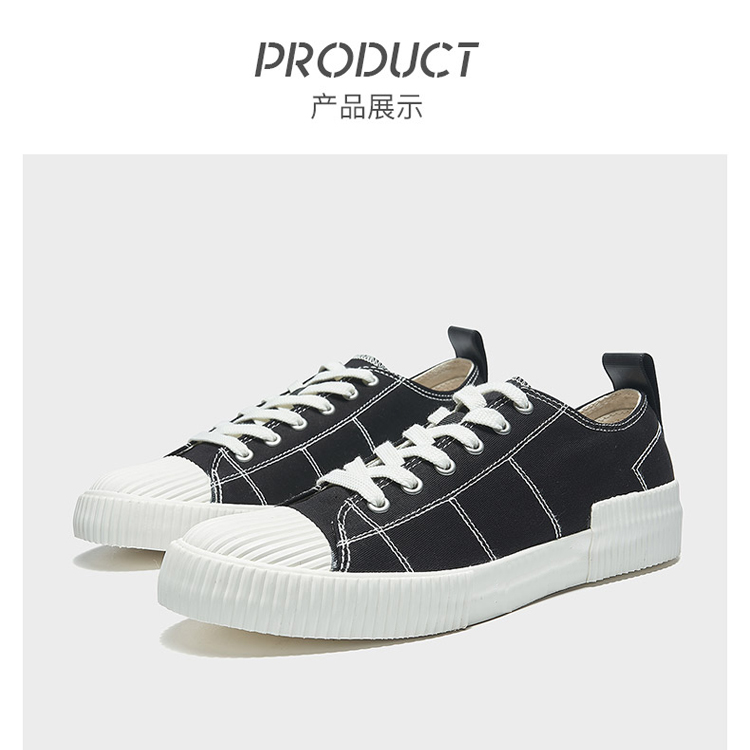Click the front shoe's top metal eyelet
The height and width of the screenshot is (750, 750).
[x=524, y=408]
